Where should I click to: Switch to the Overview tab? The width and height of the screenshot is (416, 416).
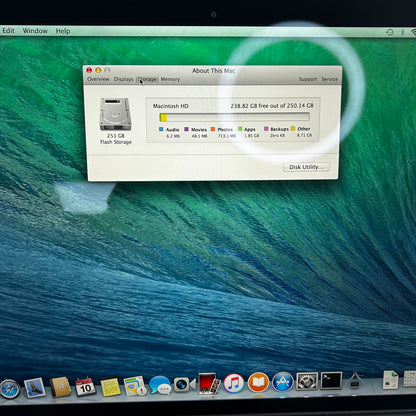point(98,79)
